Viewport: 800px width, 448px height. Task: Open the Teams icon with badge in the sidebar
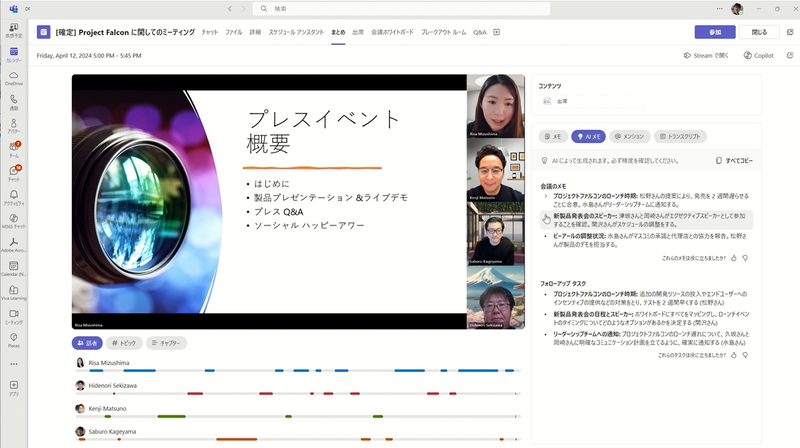(x=14, y=150)
